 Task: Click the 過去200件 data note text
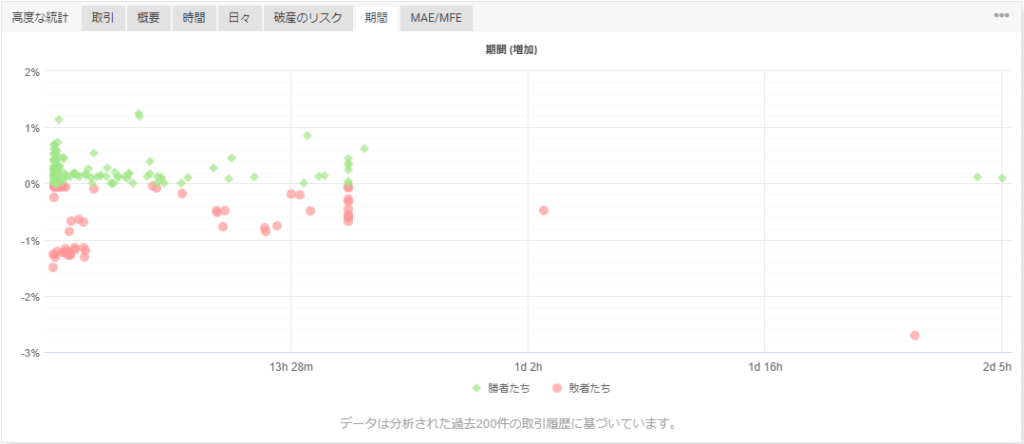tap(507, 424)
